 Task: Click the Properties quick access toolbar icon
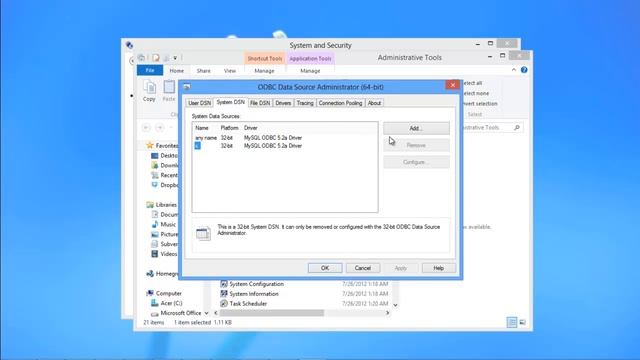point(156,58)
